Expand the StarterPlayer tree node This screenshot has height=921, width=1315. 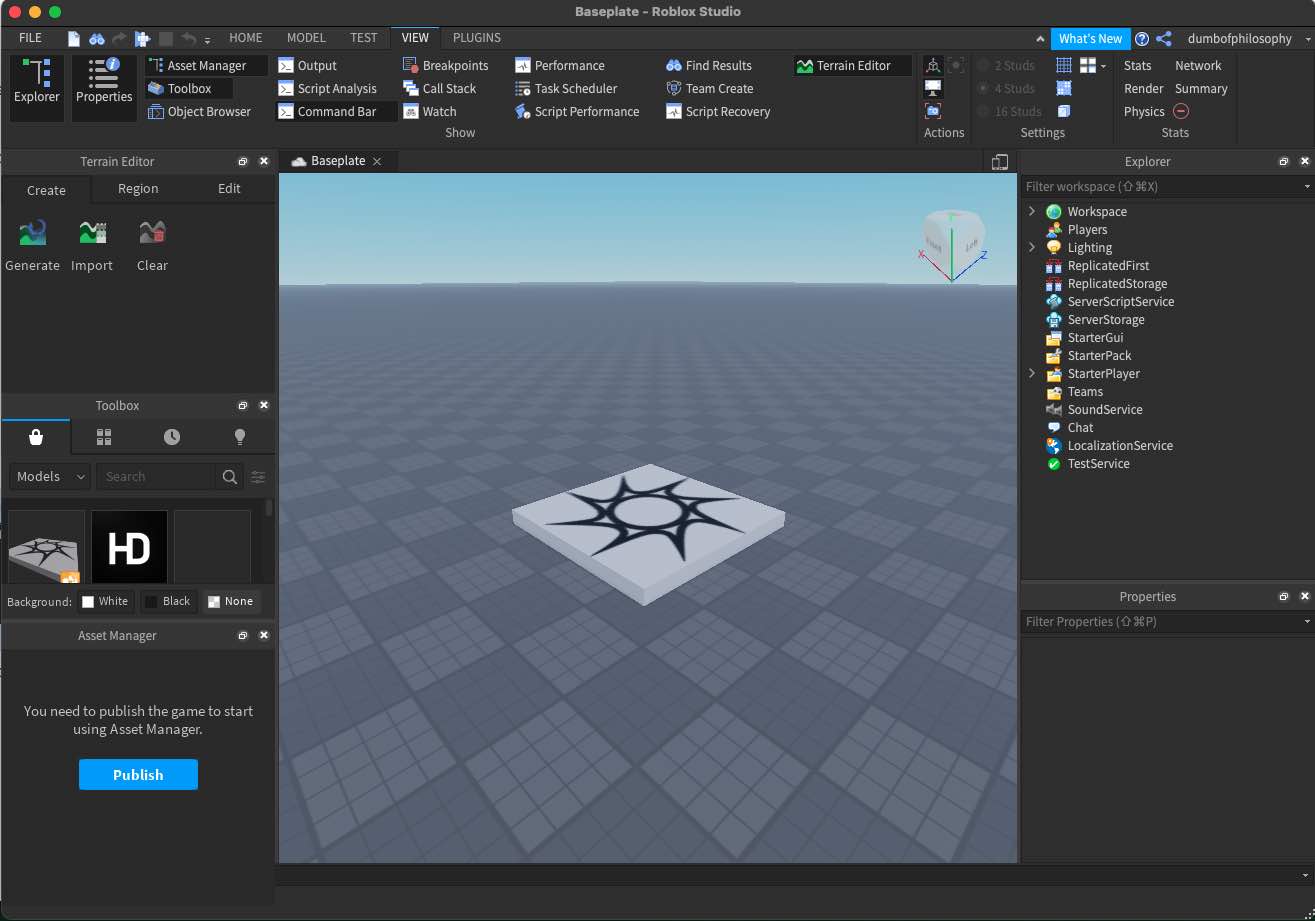click(1032, 374)
